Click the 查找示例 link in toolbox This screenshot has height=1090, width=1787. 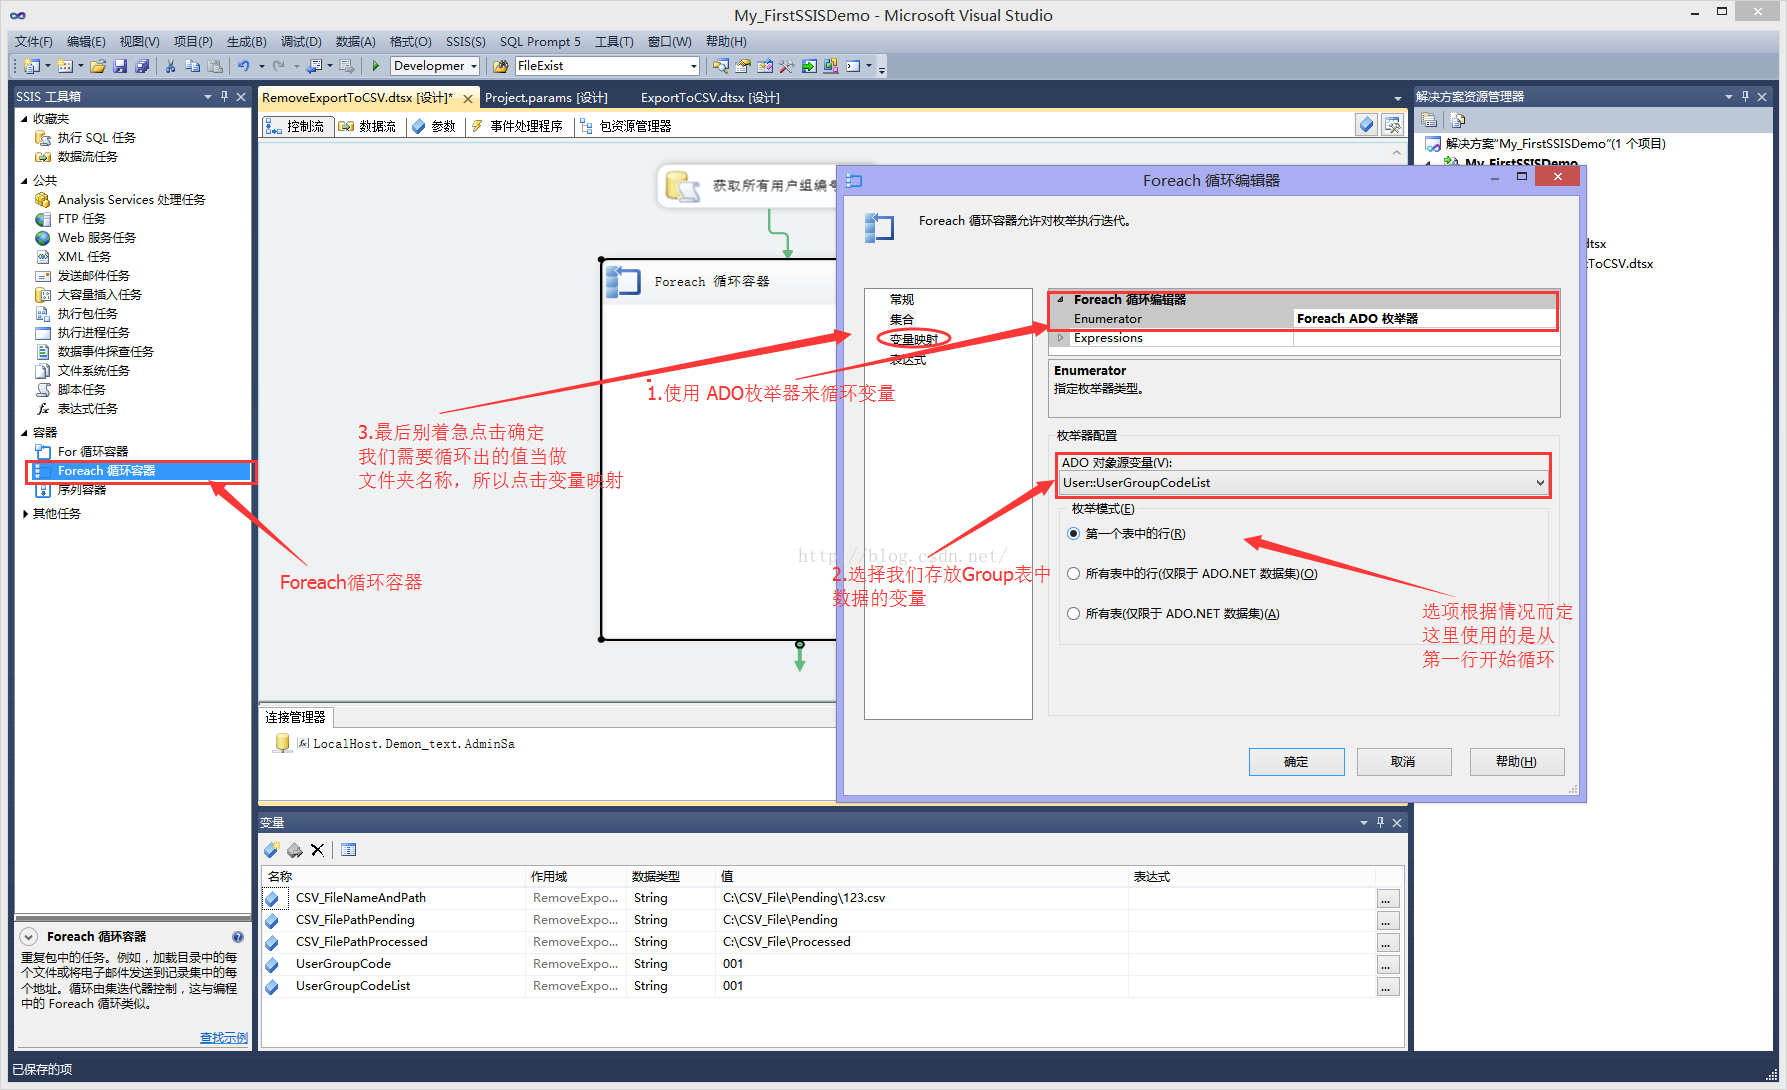(223, 1038)
